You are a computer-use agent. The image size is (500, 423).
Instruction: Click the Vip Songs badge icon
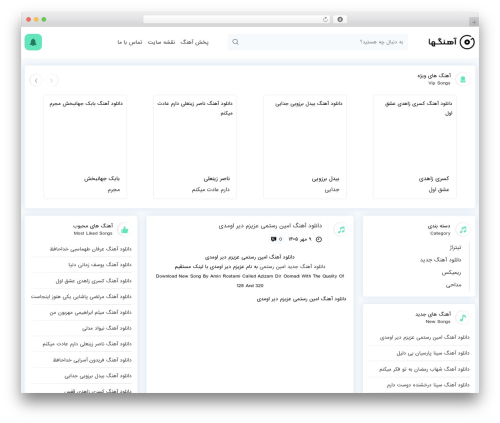pyautogui.click(x=463, y=79)
